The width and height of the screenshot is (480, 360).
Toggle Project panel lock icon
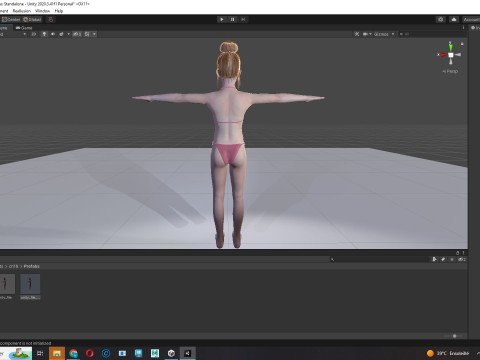click(457, 253)
